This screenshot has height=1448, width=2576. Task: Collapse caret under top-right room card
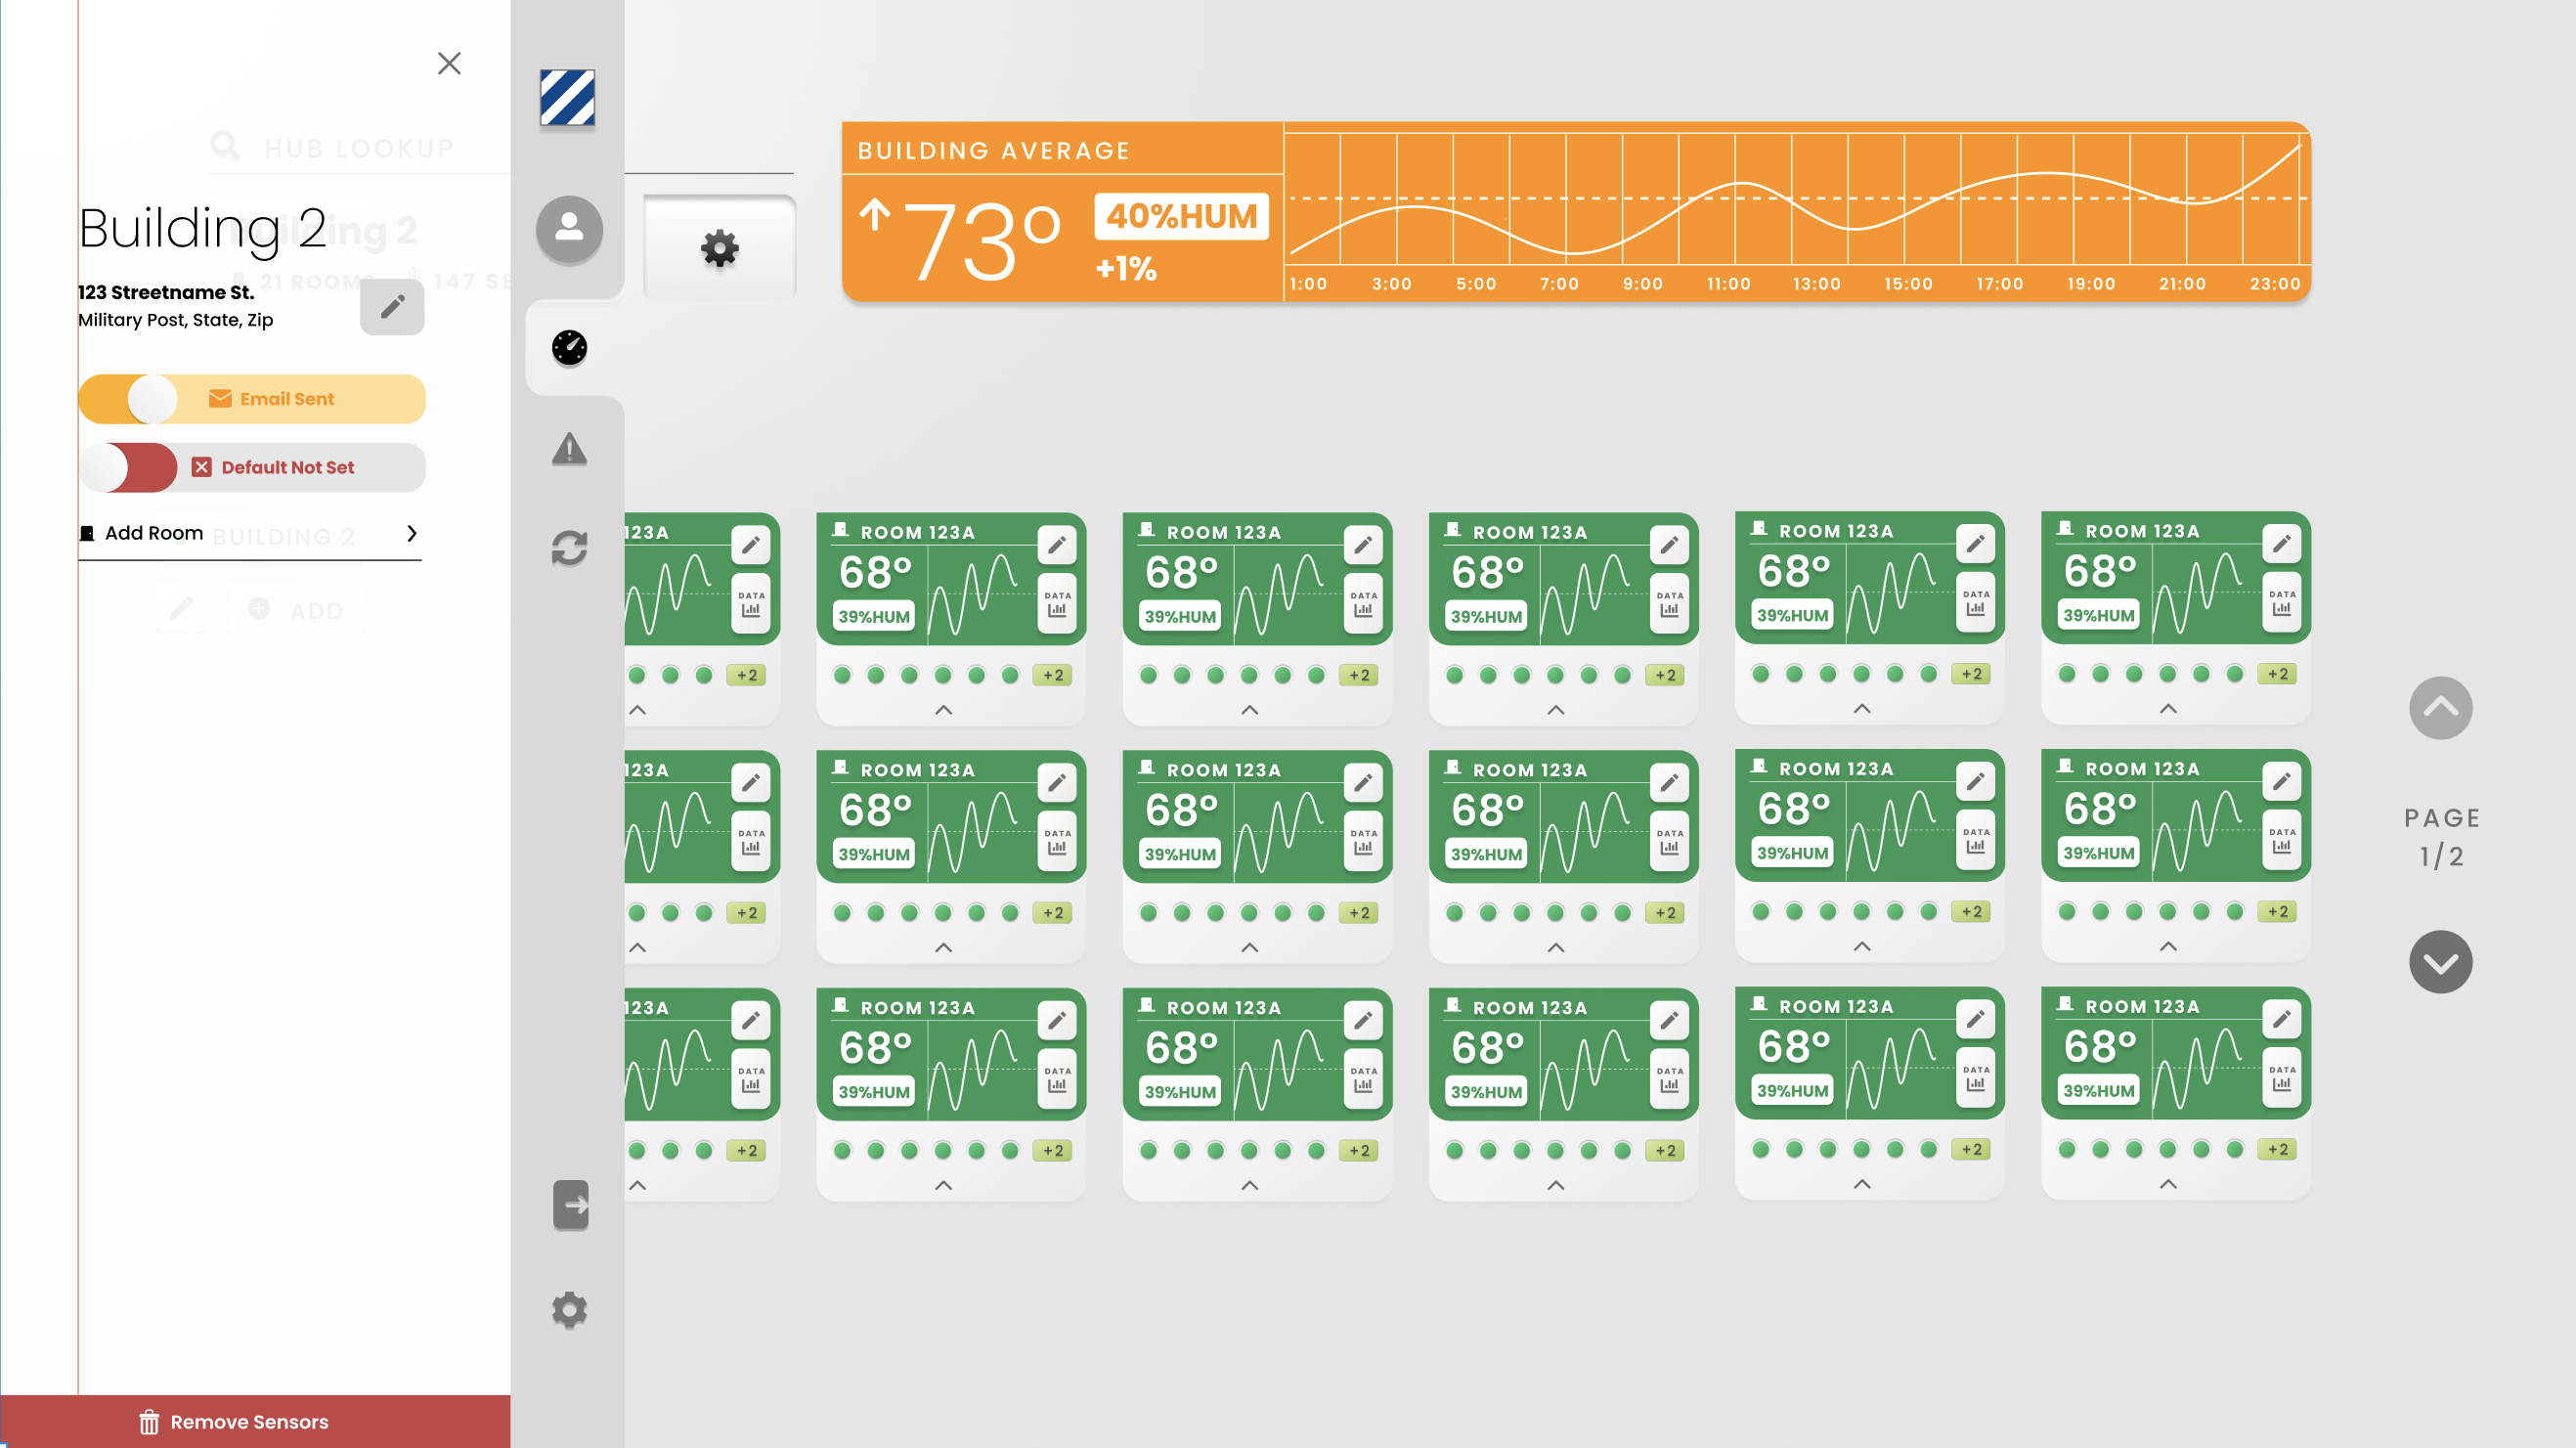click(x=2168, y=708)
